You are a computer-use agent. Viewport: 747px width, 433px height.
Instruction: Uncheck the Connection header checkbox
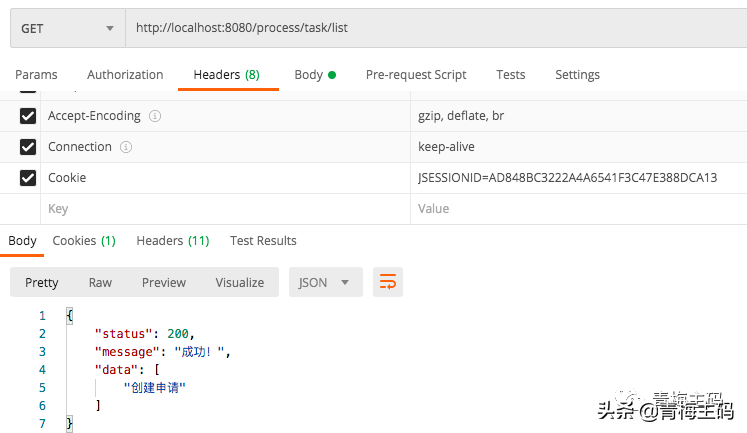[x=28, y=147]
